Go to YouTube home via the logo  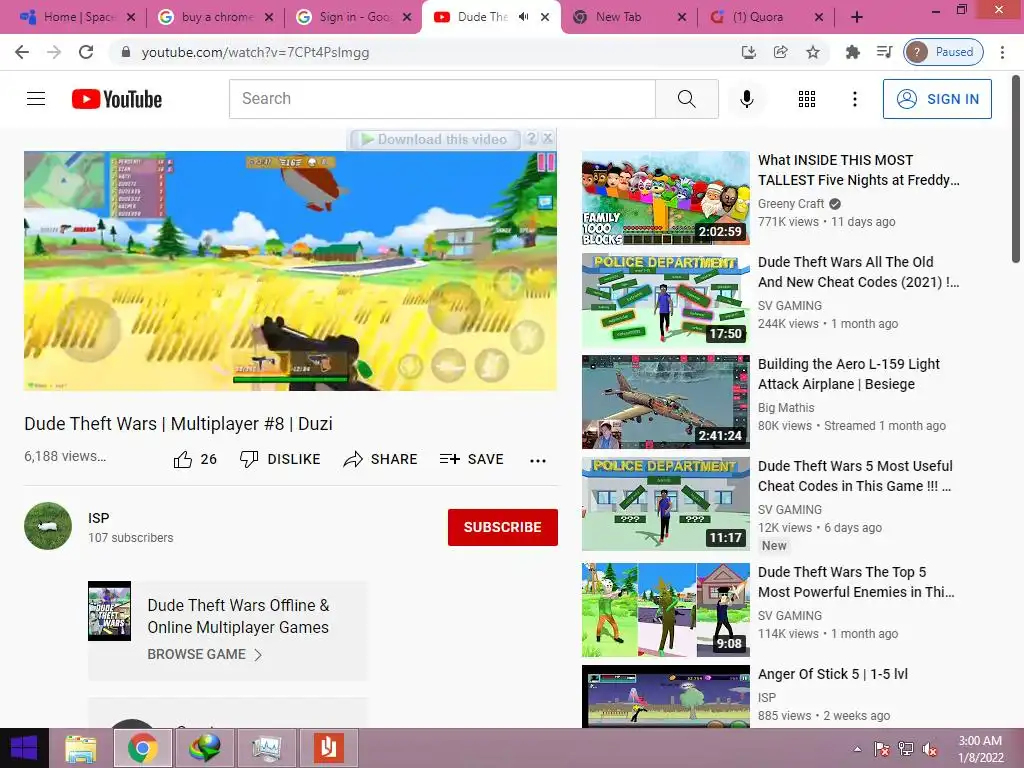click(x=117, y=99)
